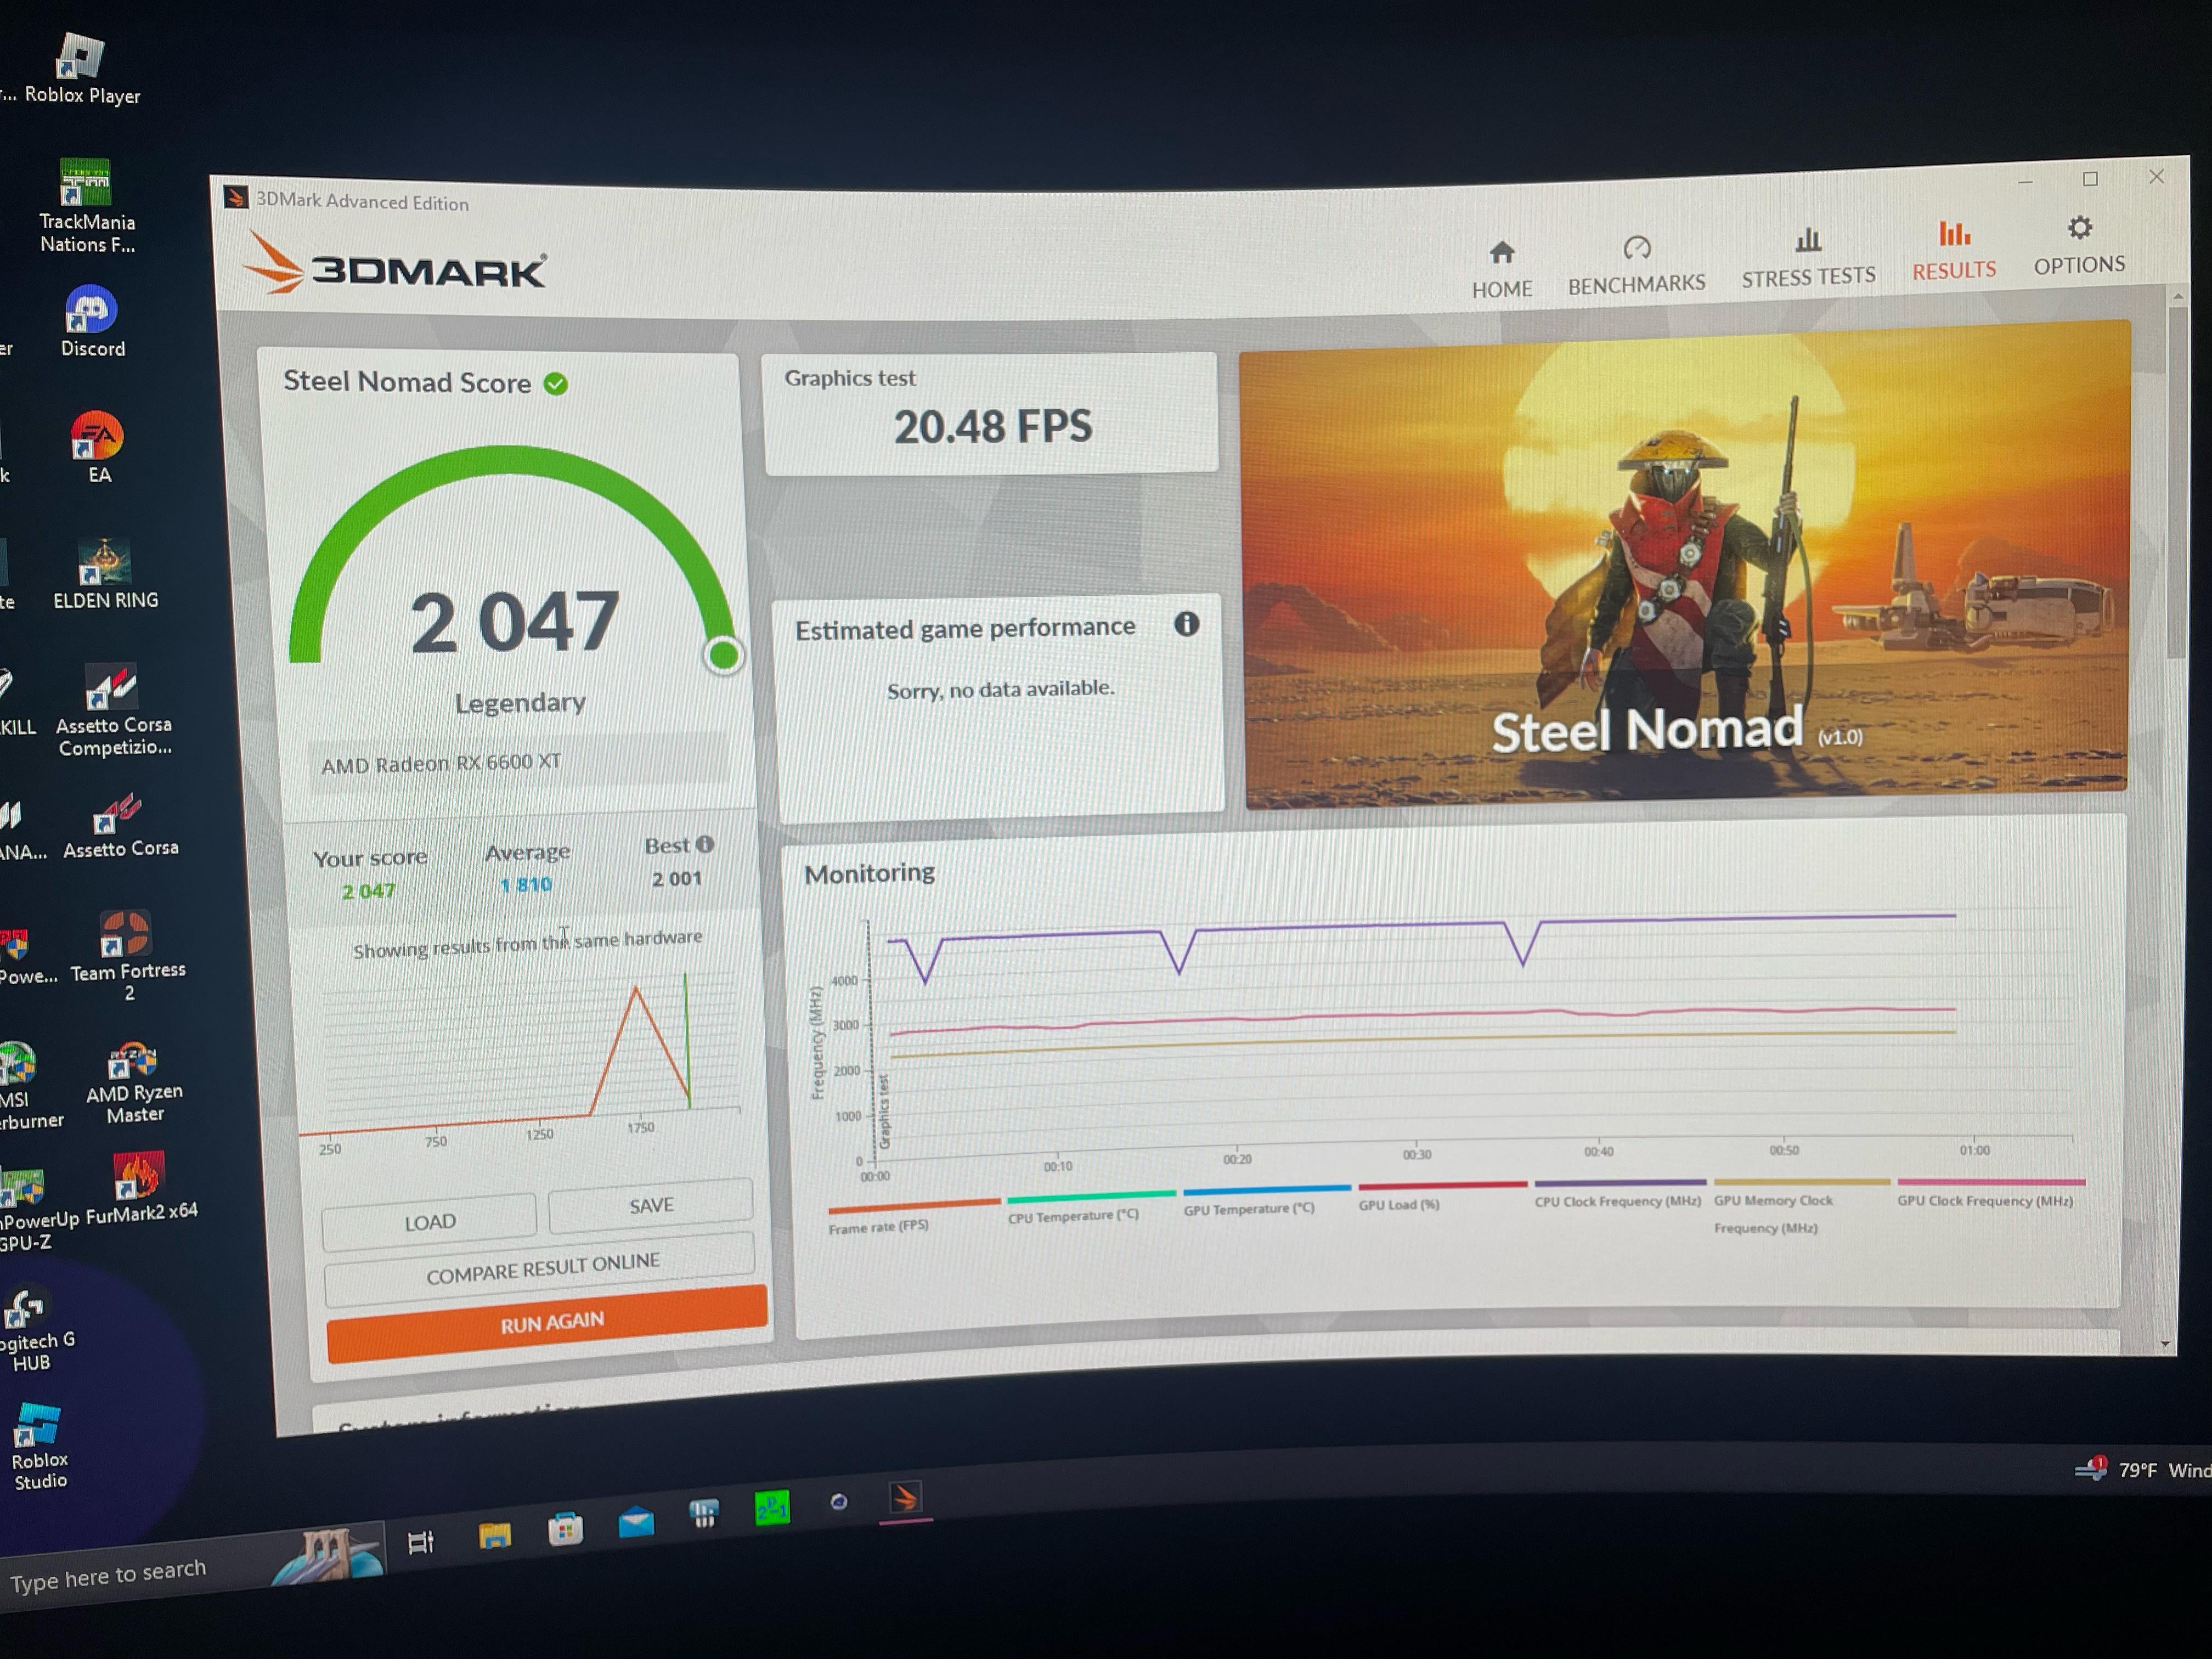This screenshot has width=2212, height=1659.
Task: Click the LOAD result button
Action: coord(430,1222)
